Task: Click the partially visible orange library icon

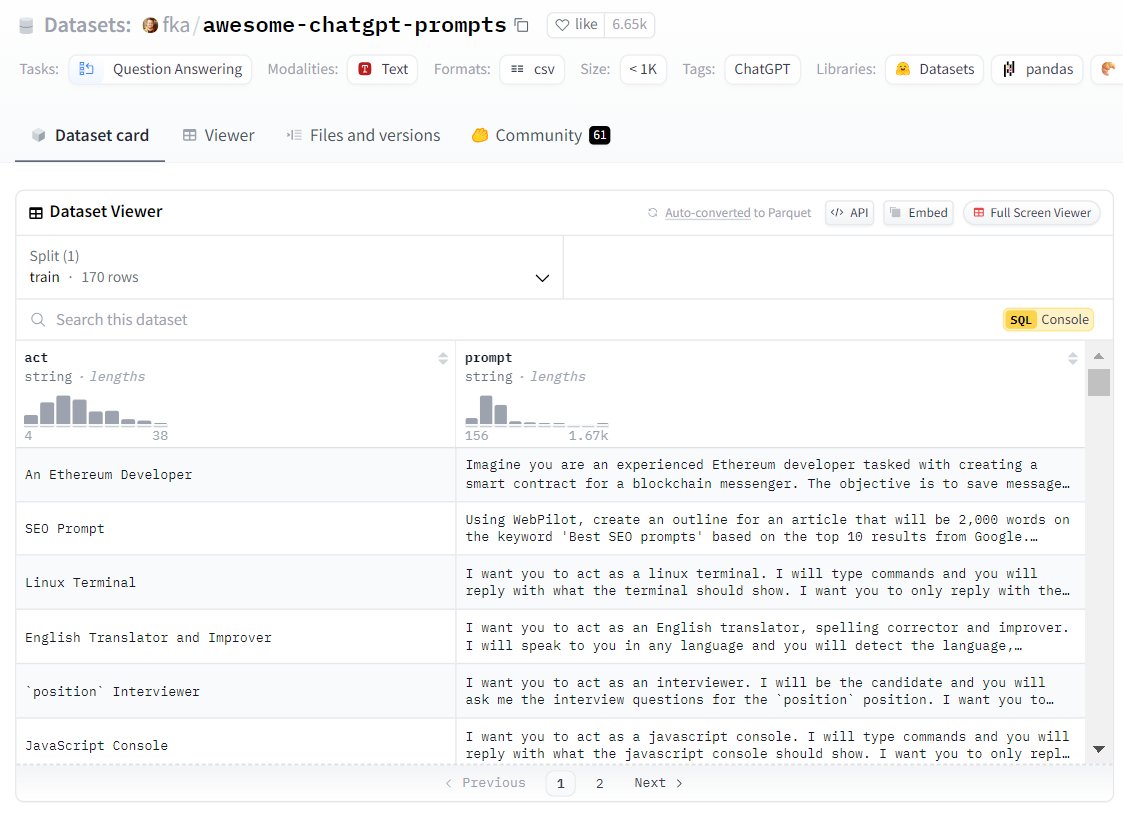Action: 1107,69
